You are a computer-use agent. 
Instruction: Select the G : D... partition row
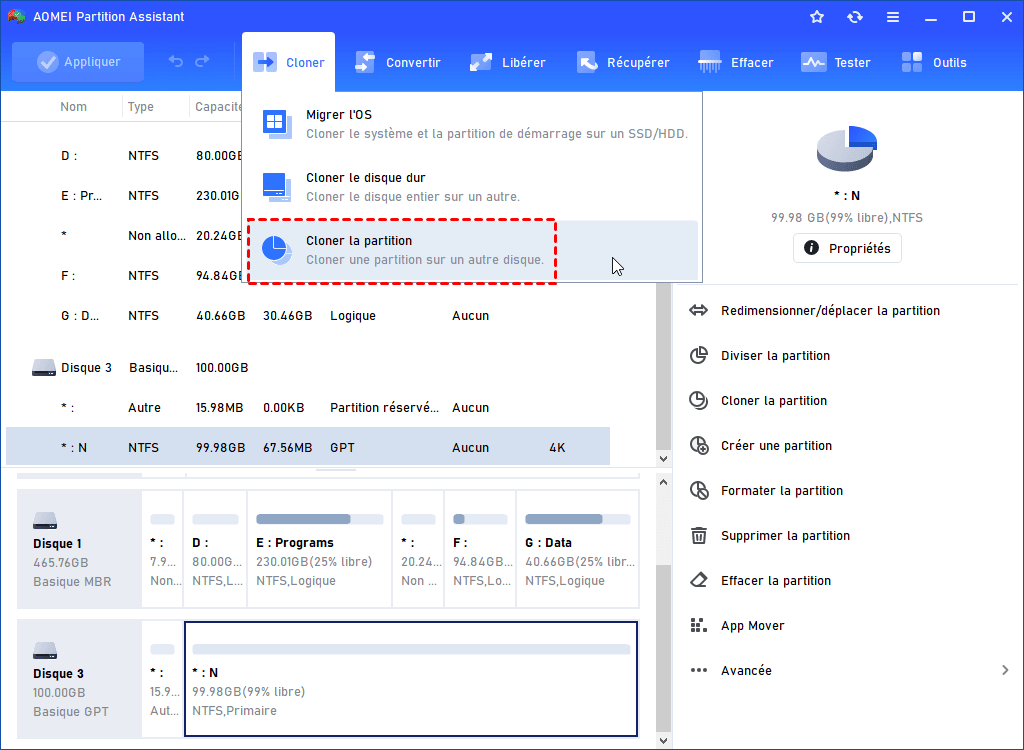pyautogui.click(x=308, y=316)
